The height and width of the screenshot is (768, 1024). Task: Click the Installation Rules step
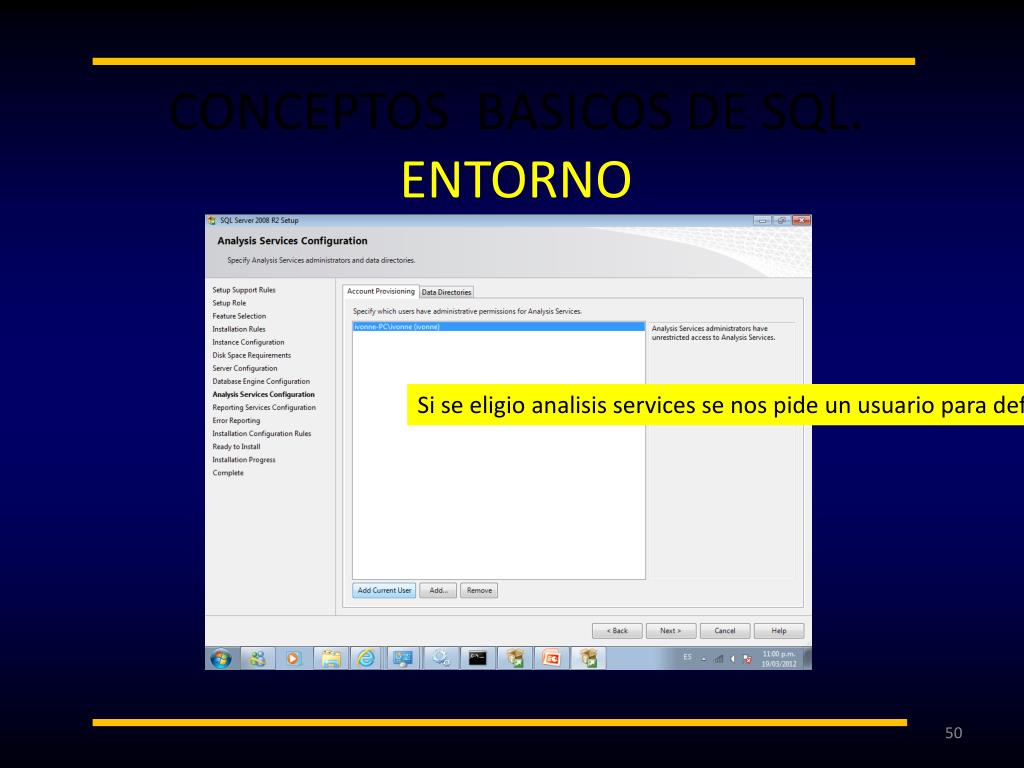pos(238,329)
